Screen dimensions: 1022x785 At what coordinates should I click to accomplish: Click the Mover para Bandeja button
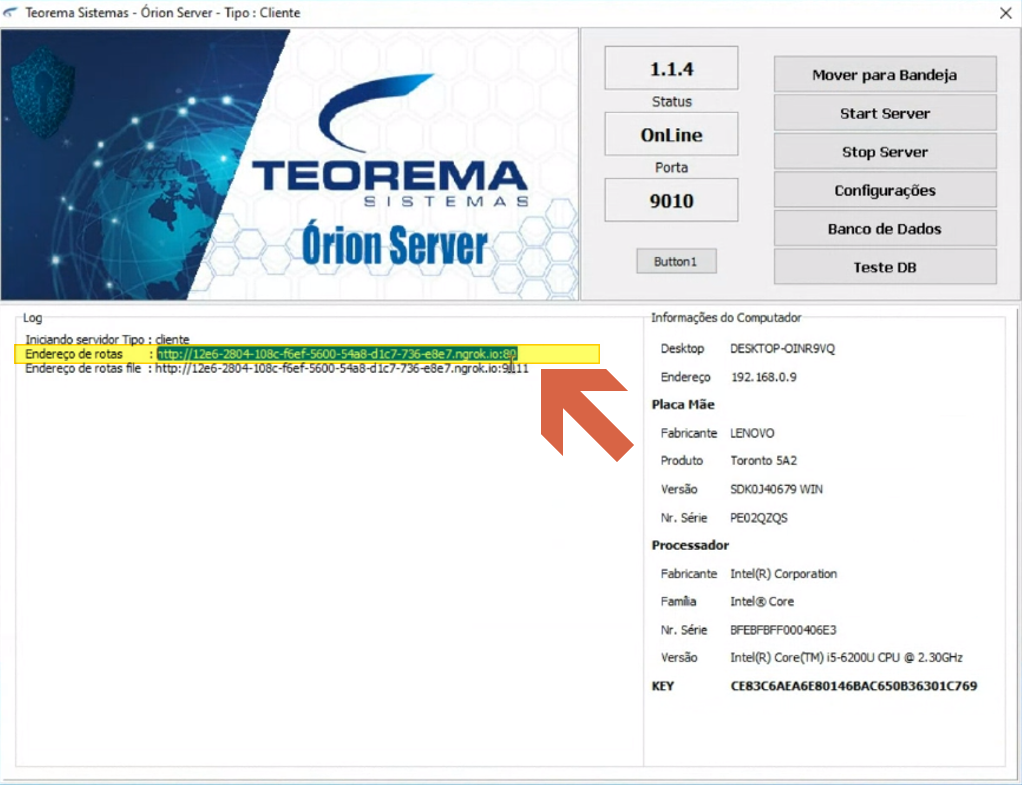[x=884, y=74]
